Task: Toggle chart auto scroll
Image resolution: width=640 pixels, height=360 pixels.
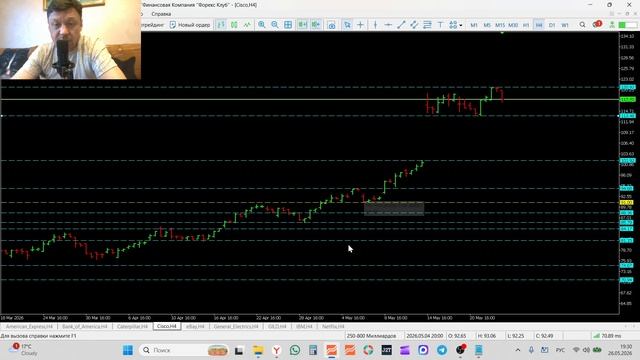Action: (302, 25)
